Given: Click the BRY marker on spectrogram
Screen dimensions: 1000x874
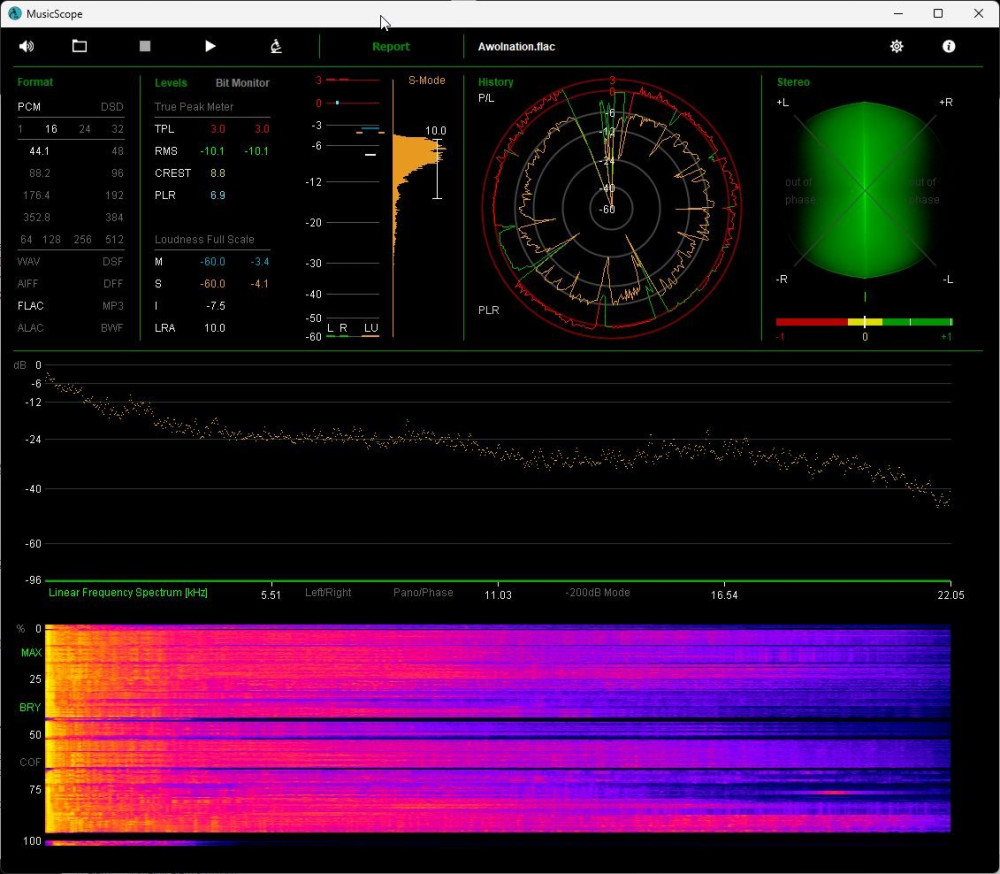Looking at the screenshot, I should [x=30, y=707].
